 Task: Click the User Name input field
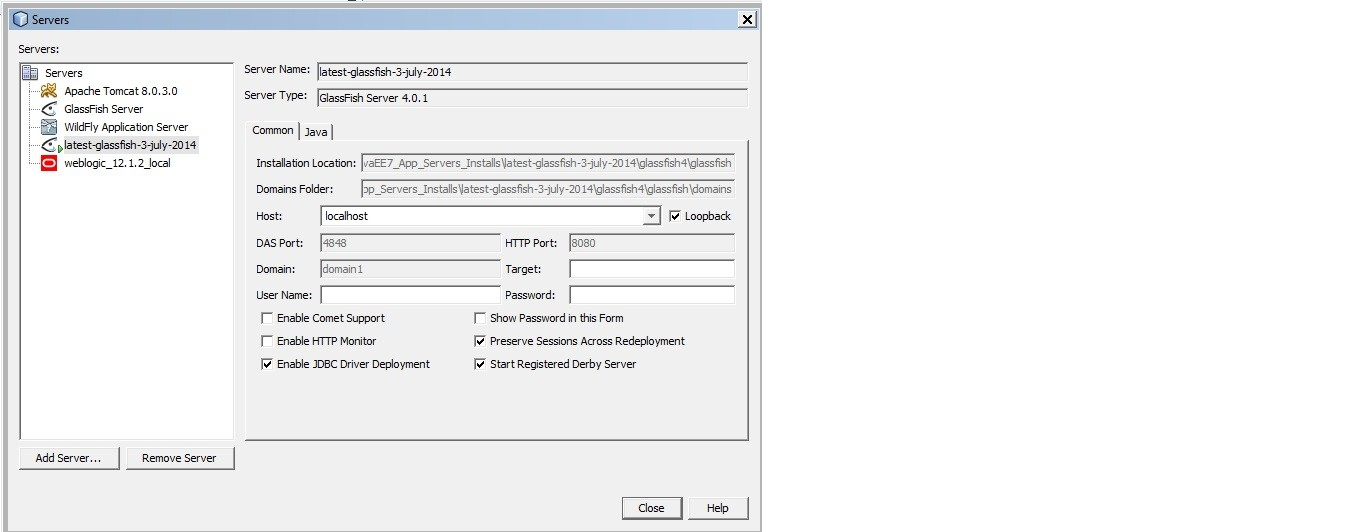[x=410, y=295]
